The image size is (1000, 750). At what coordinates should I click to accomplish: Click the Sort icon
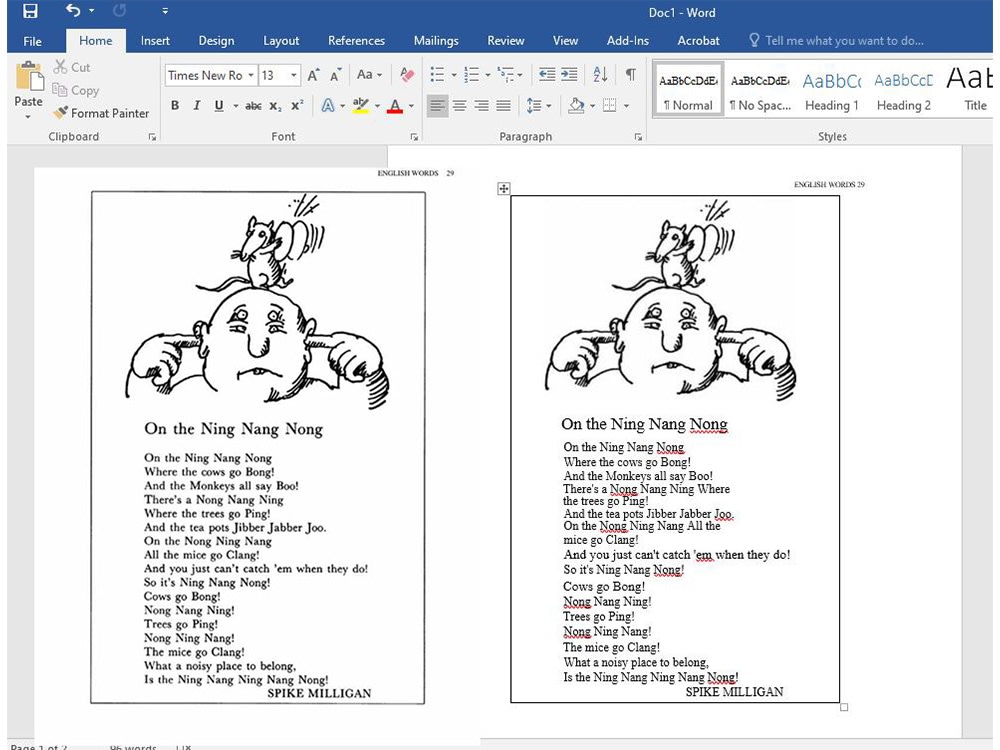(600, 75)
